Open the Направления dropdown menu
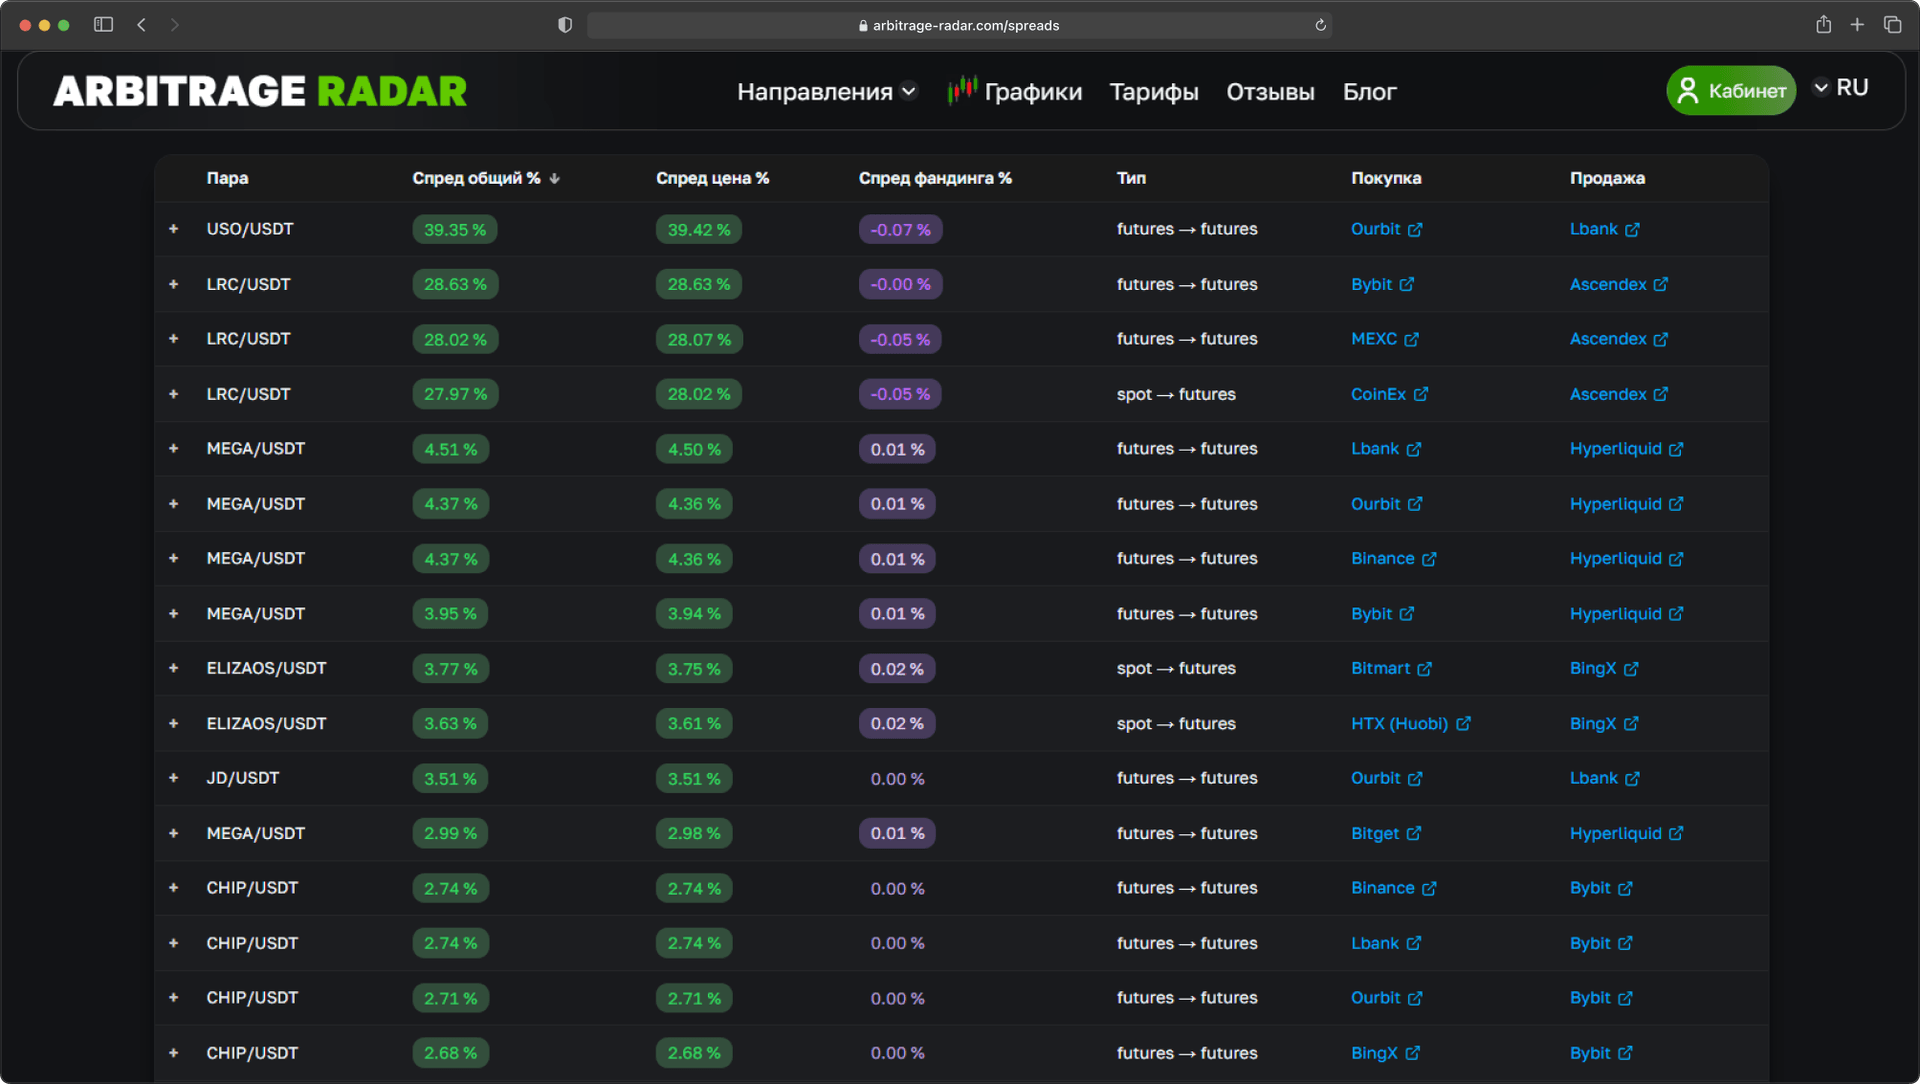This screenshot has height=1084, width=1920. point(827,91)
